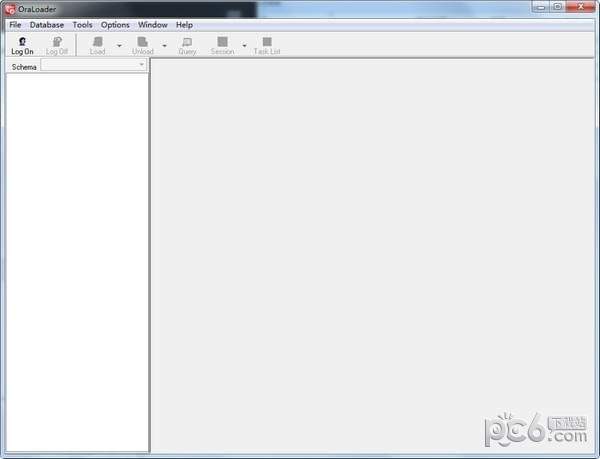Open the Schema combo box
The image size is (600, 459).
[94, 65]
